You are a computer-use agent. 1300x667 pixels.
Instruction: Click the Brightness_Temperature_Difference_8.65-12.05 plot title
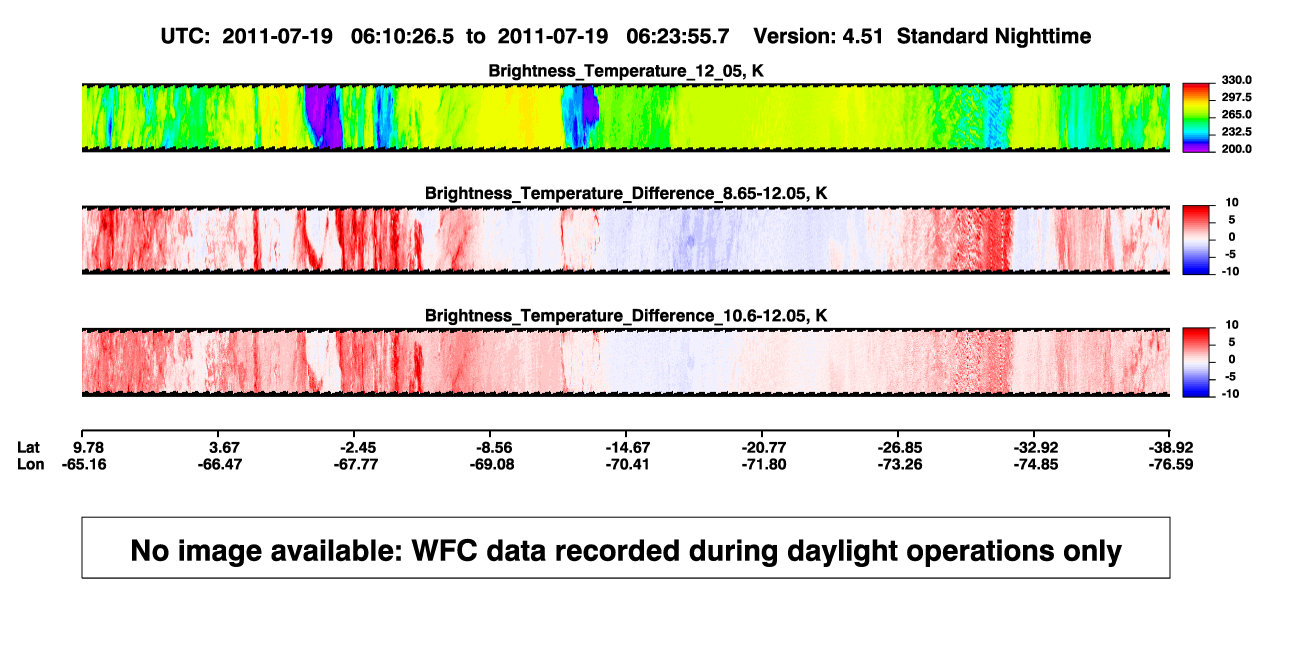tap(626, 193)
